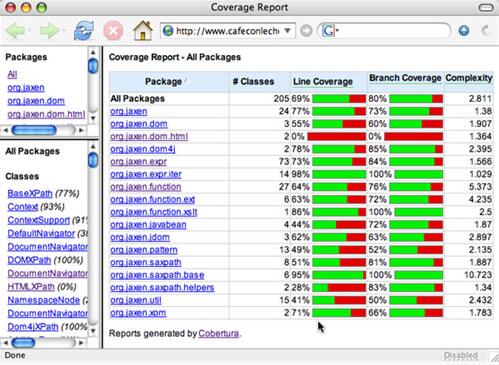Click the Packages horizontal scrollbar thumb
The image size is (499, 365).
click(34, 130)
